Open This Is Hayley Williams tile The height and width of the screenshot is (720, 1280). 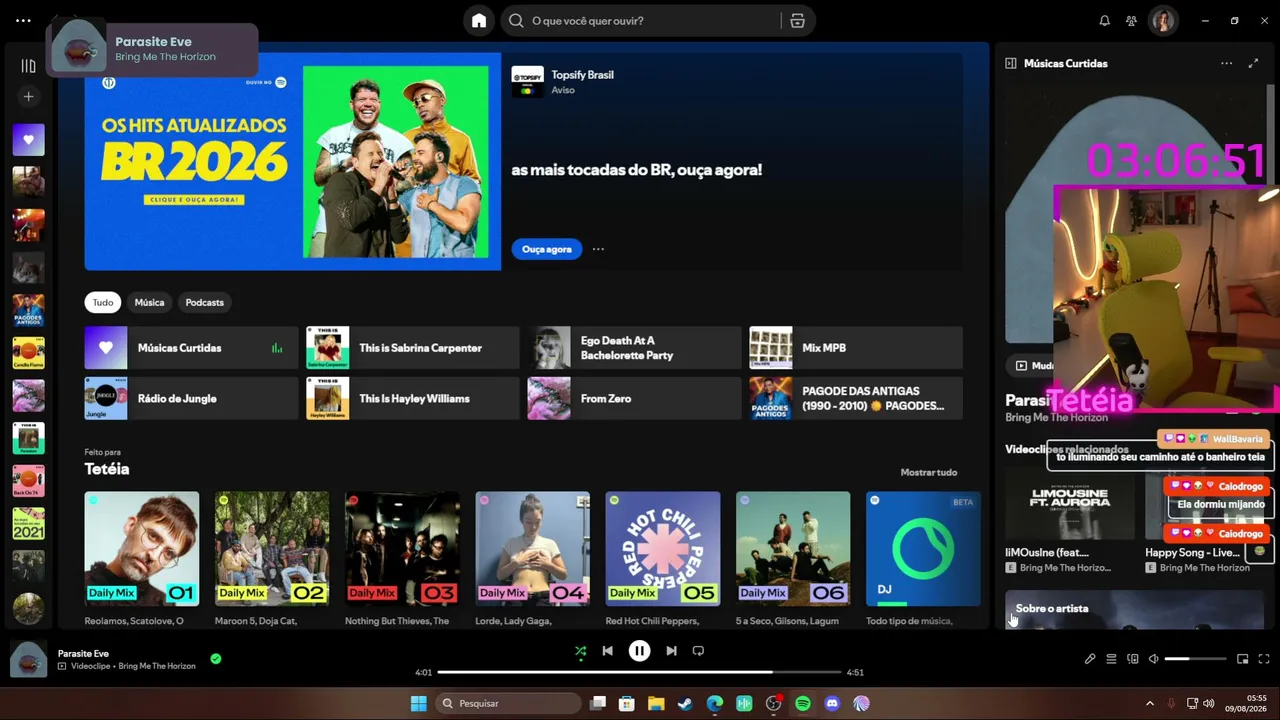[x=413, y=398]
